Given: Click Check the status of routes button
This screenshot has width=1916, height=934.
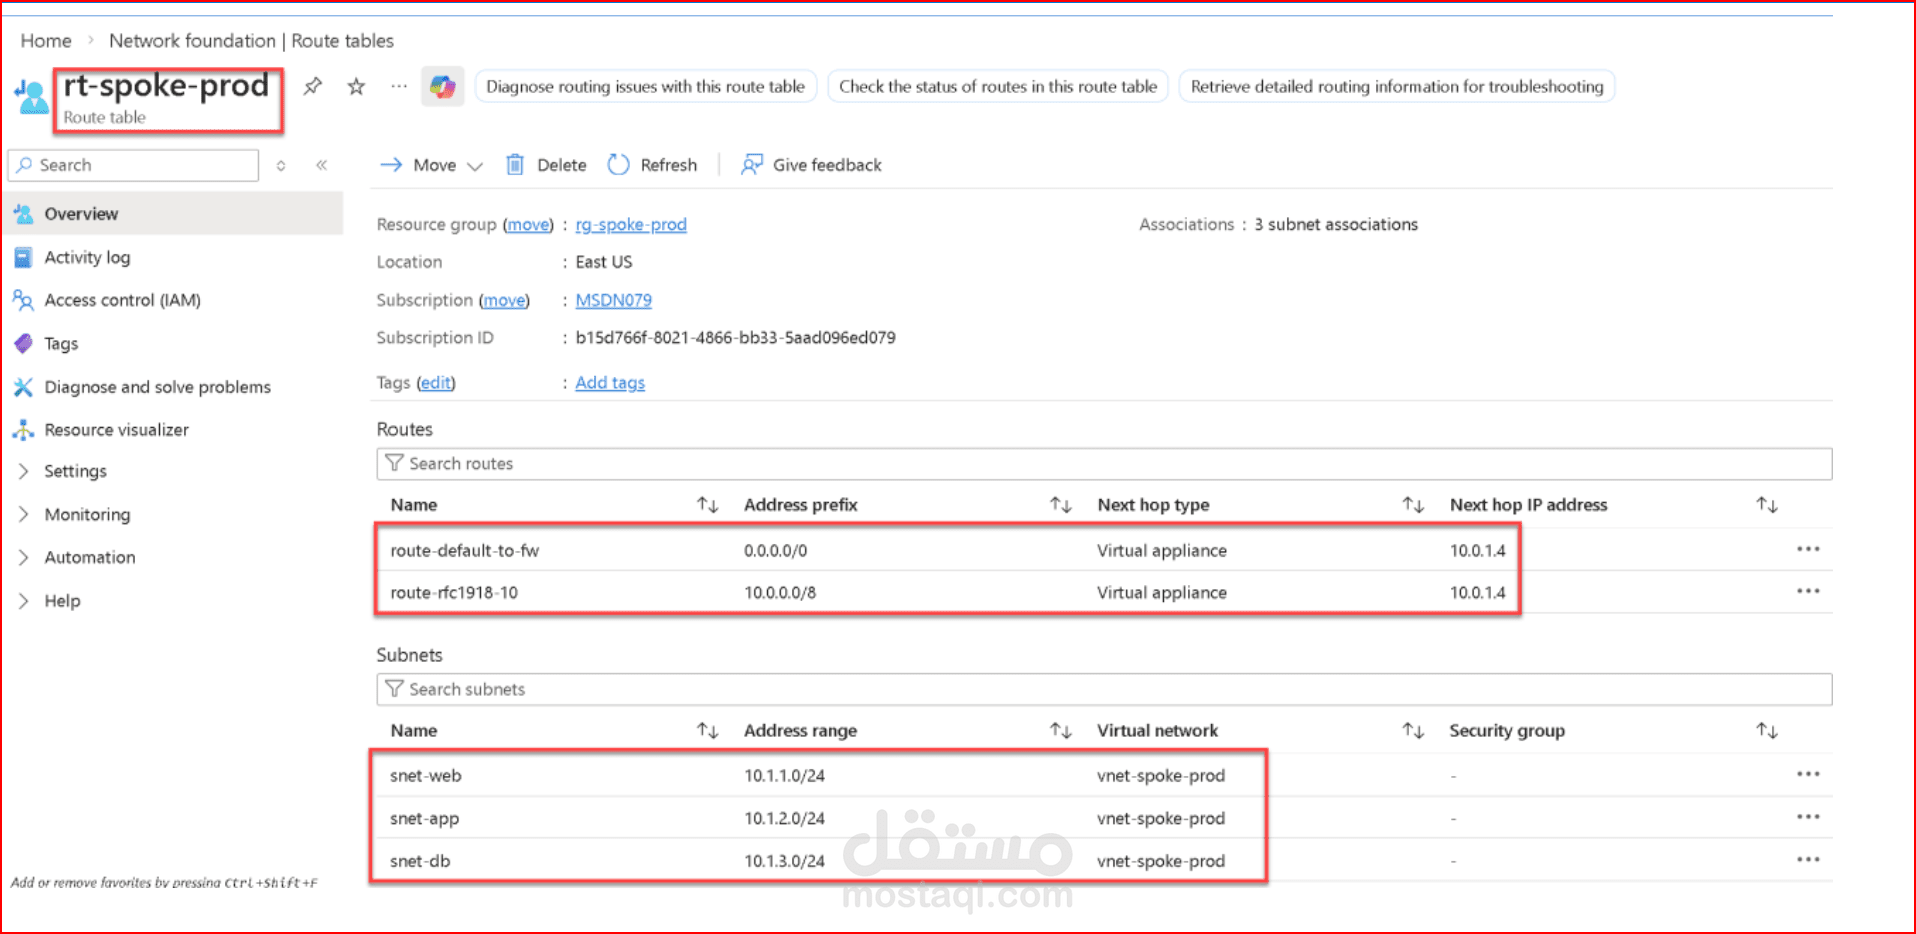Looking at the screenshot, I should click(x=997, y=86).
